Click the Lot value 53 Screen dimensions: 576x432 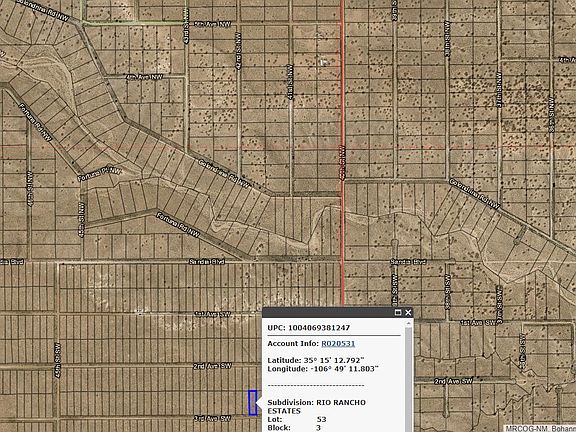pyautogui.click(x=321, y=419)
